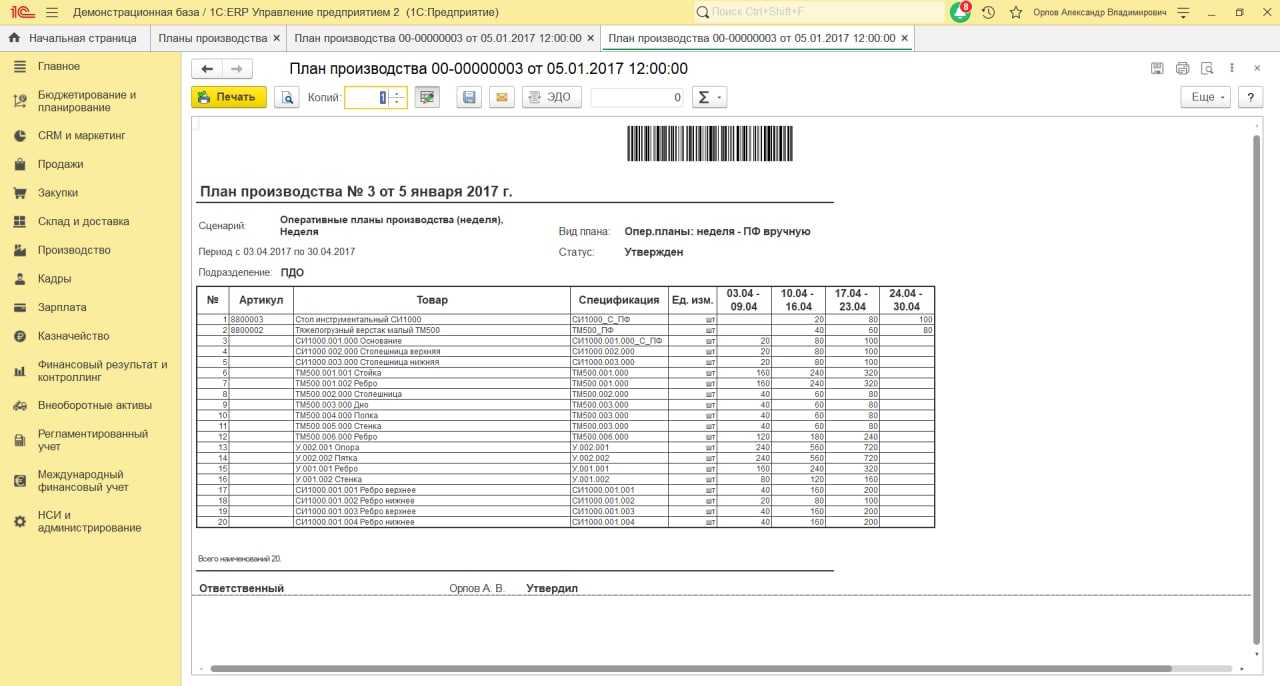The height and width of the screenshot is (686, 1280).
Task: Save the printed form with diskette icon
Action: click(x=469, y=97)
